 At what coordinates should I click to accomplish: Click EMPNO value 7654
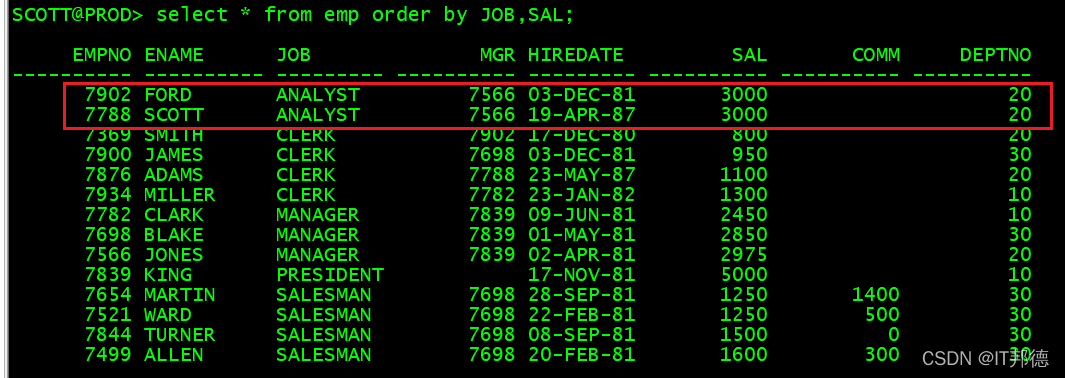[108, 295]
